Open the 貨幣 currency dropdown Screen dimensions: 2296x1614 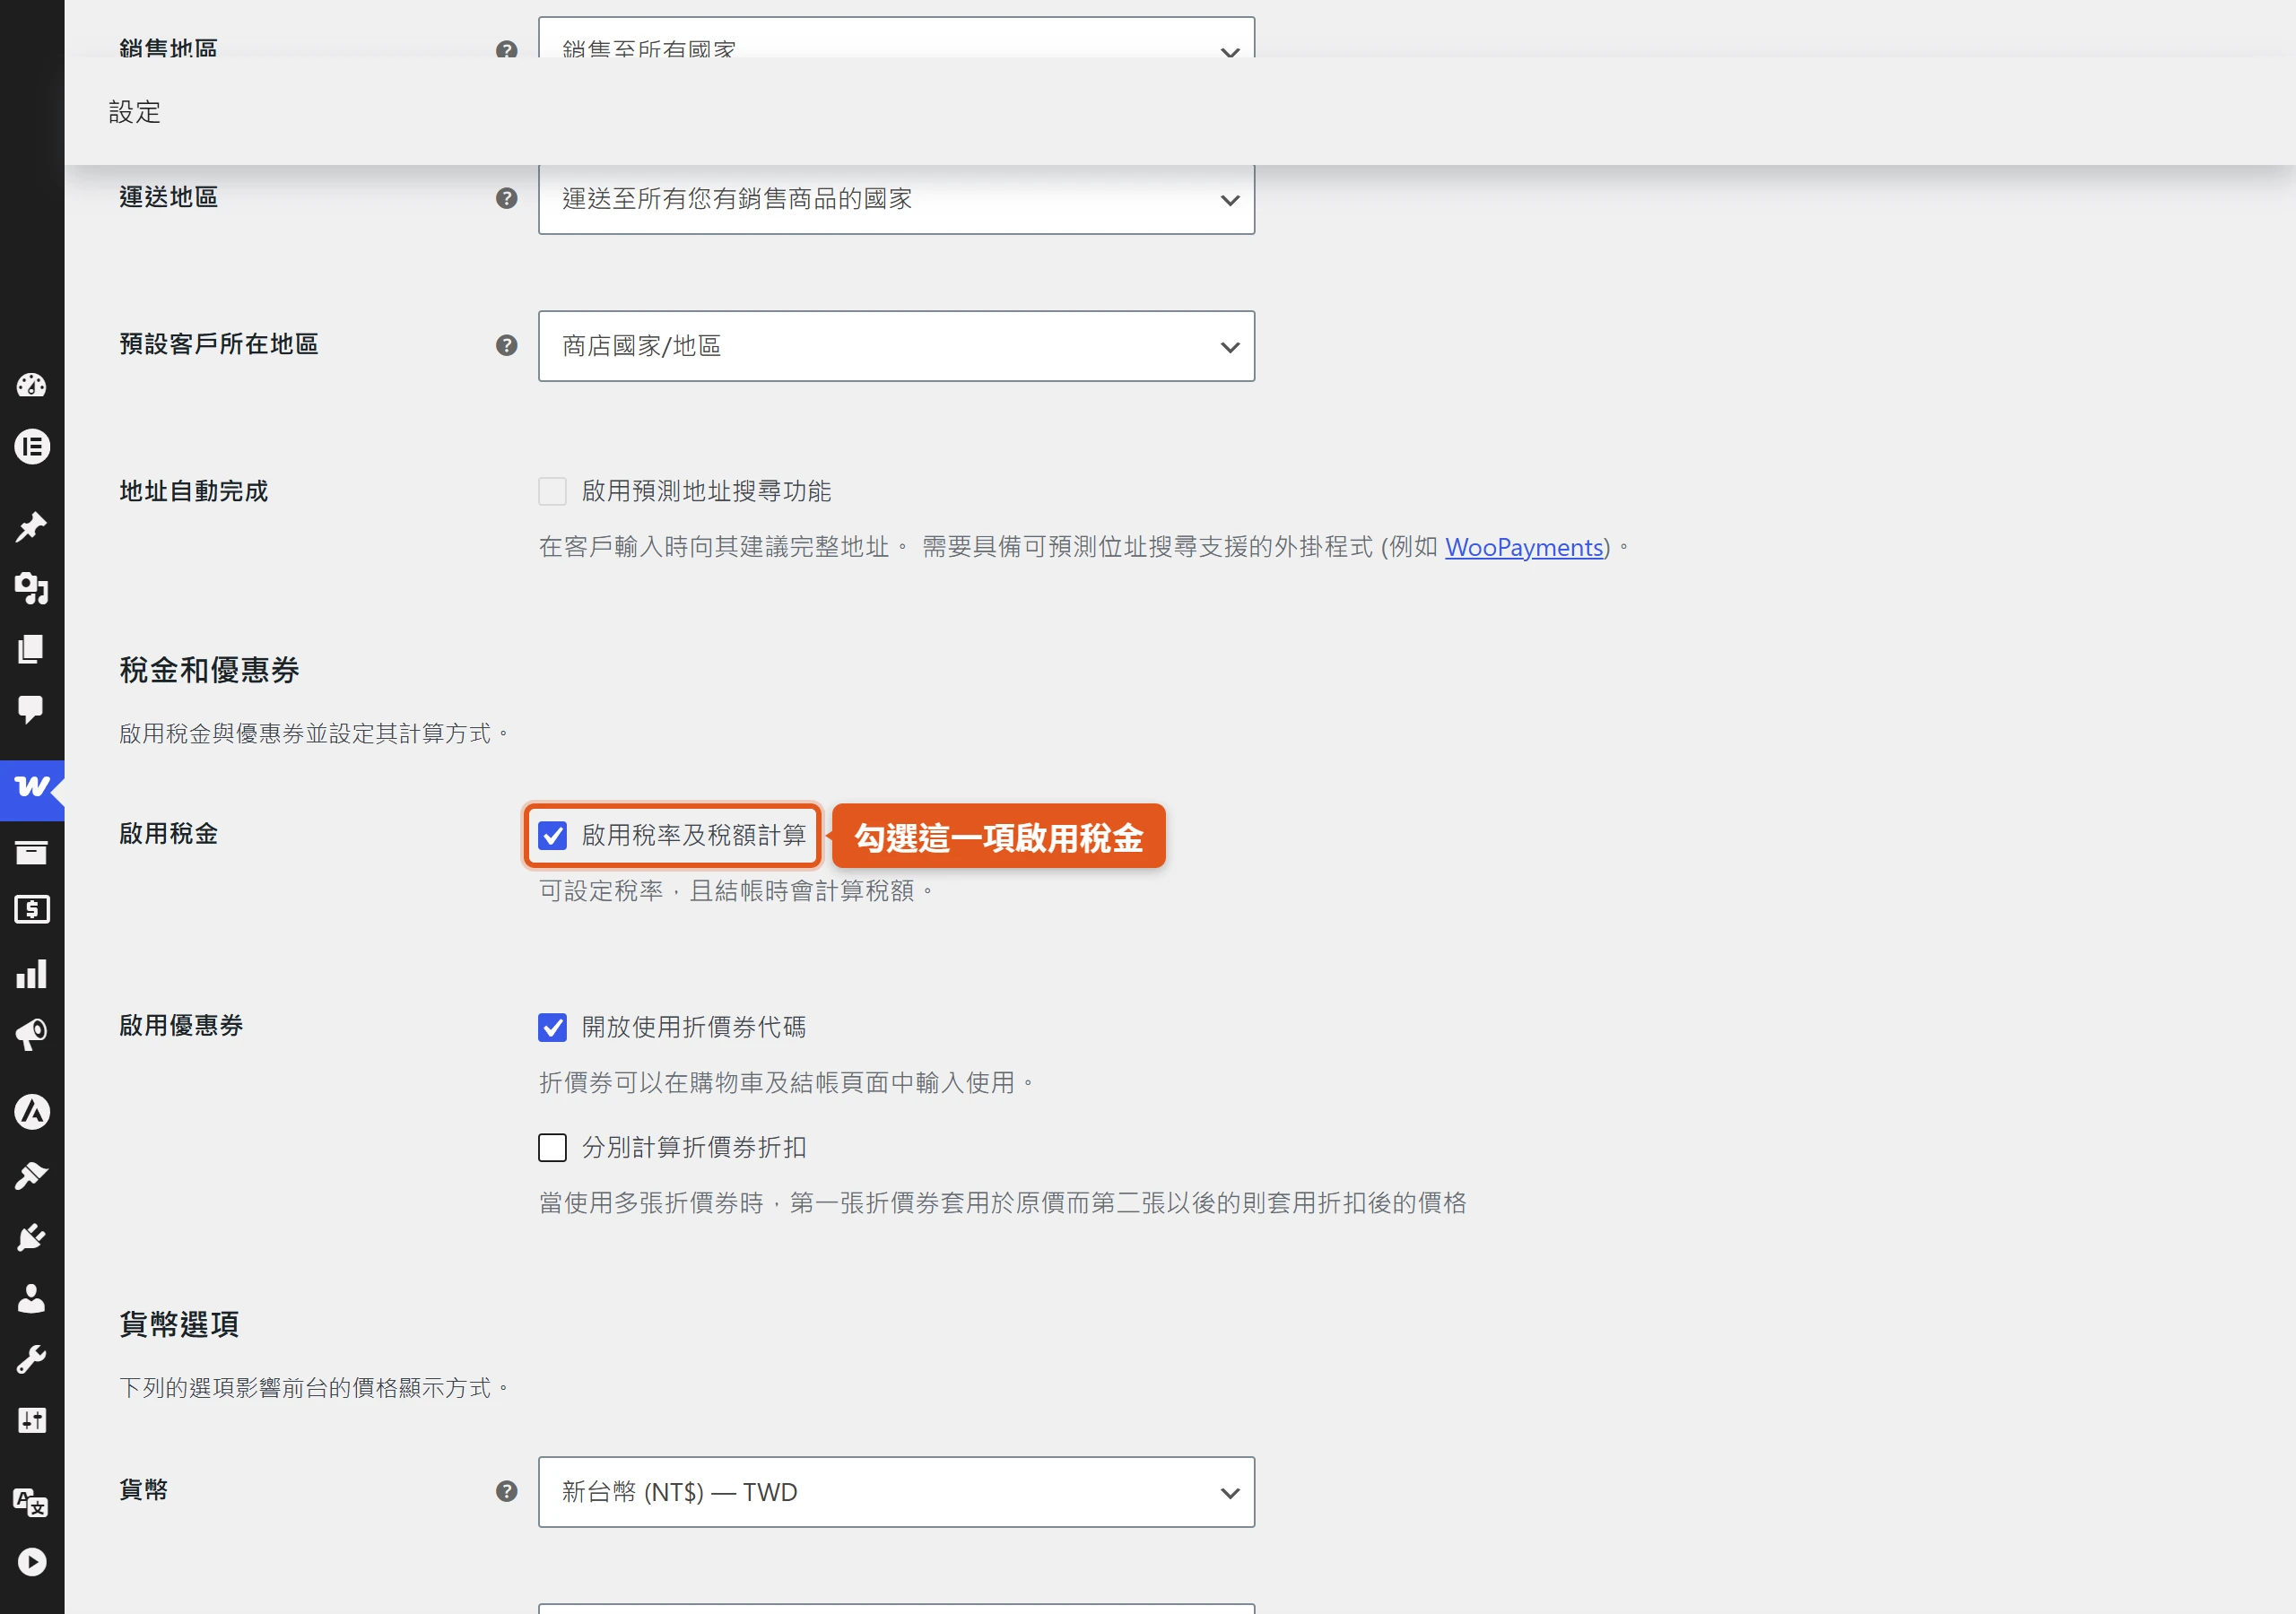(896, 1492)
